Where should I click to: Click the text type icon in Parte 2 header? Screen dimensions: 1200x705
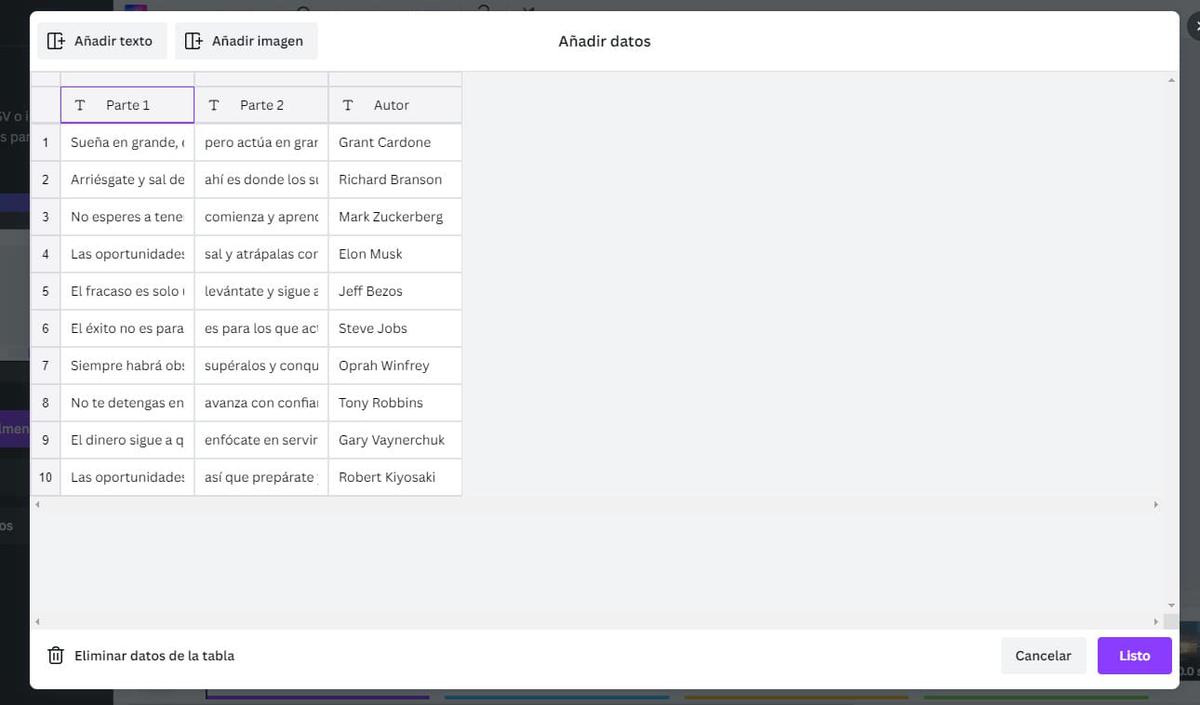click(214, 105)
